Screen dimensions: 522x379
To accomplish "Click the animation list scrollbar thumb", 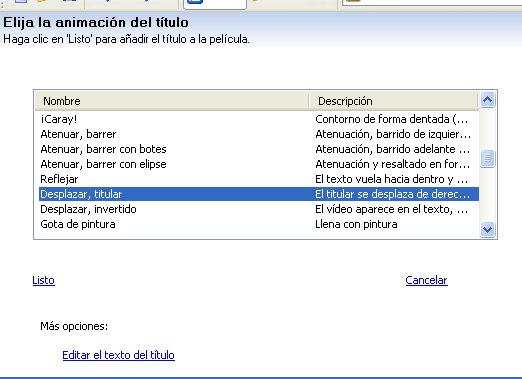I will [x=487, y=158].
